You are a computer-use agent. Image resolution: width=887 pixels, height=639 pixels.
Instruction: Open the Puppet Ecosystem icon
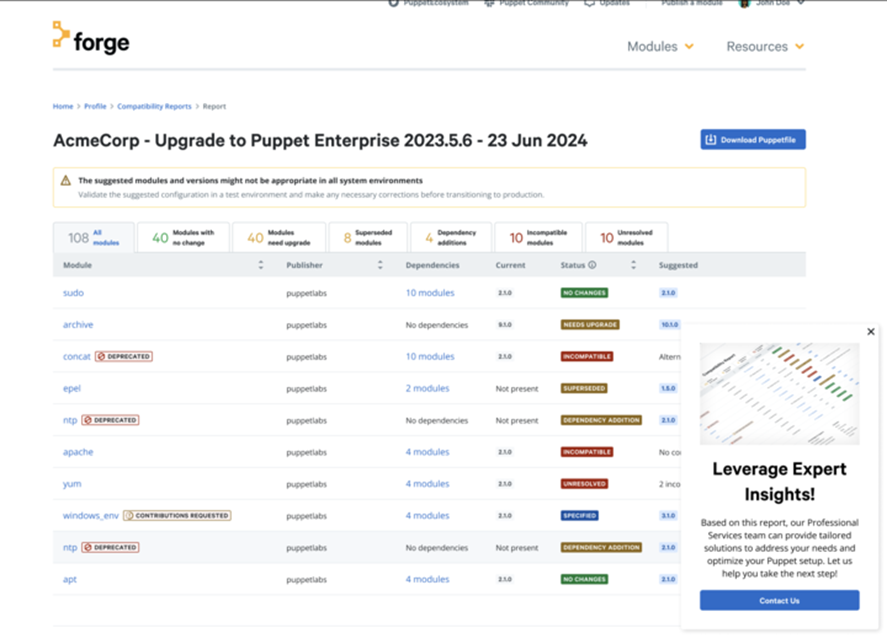point(393,3)
